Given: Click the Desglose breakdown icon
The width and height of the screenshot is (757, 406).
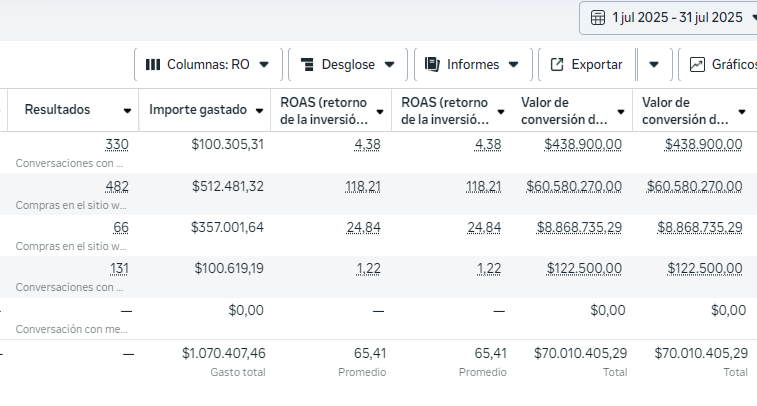Looking at the screenshot, I should (x=307, y=64).
